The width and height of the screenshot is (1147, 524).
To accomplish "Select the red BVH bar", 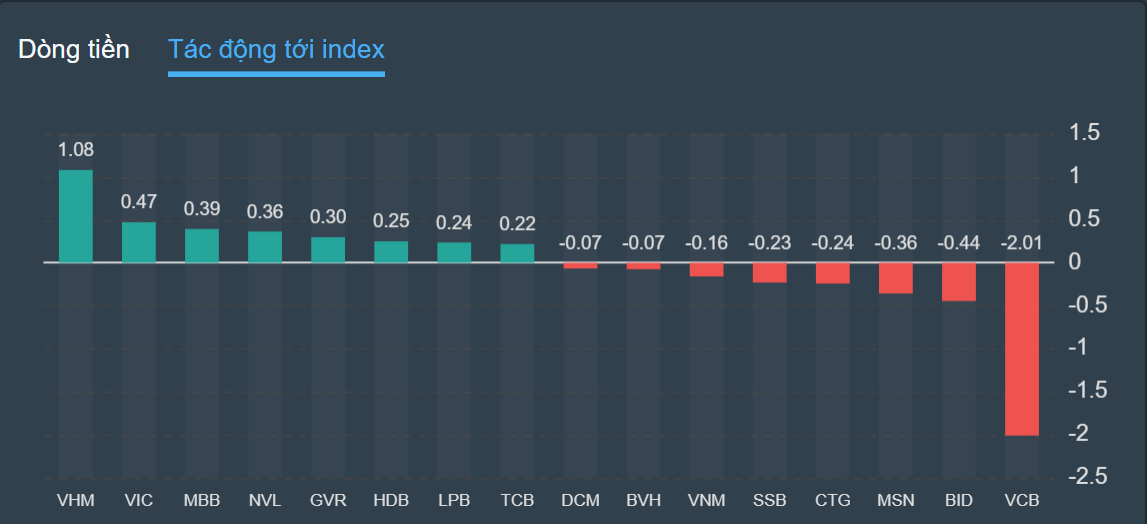I will coord(643,266).
